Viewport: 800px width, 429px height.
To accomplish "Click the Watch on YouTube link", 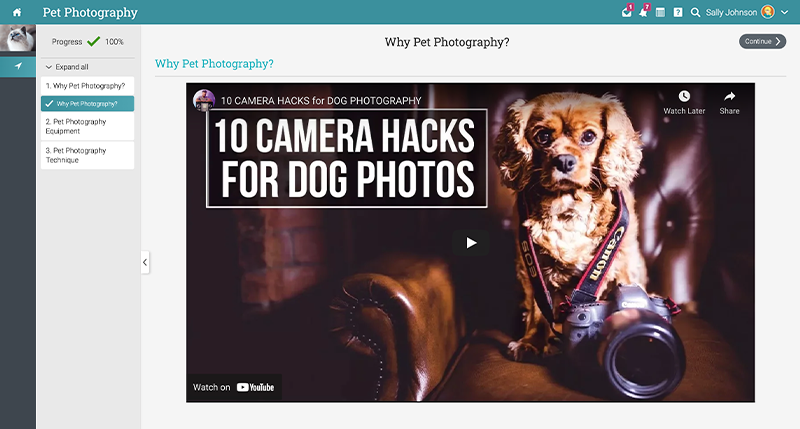I will (x=233, y=387).
